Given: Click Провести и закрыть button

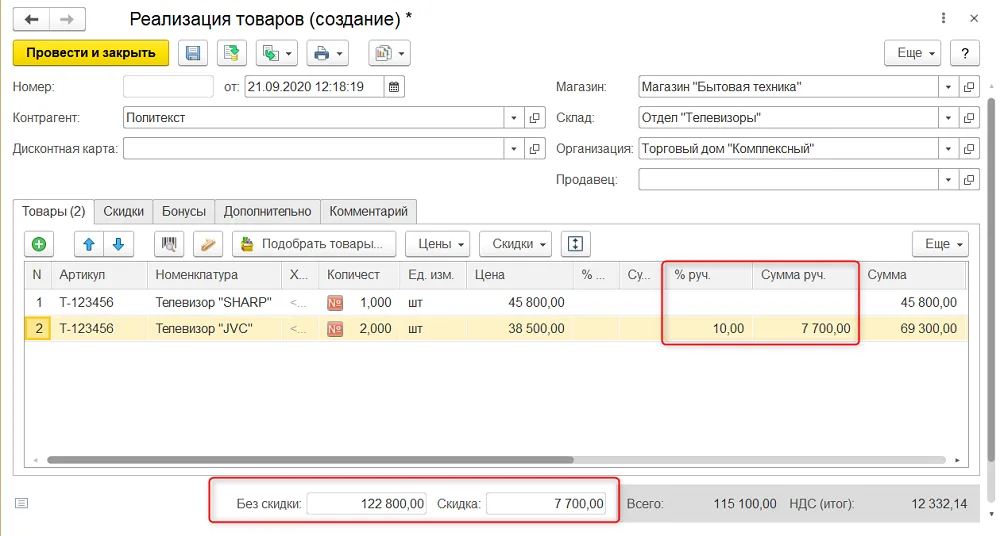Looking at the screenshot, I should [x=91, y=53].
